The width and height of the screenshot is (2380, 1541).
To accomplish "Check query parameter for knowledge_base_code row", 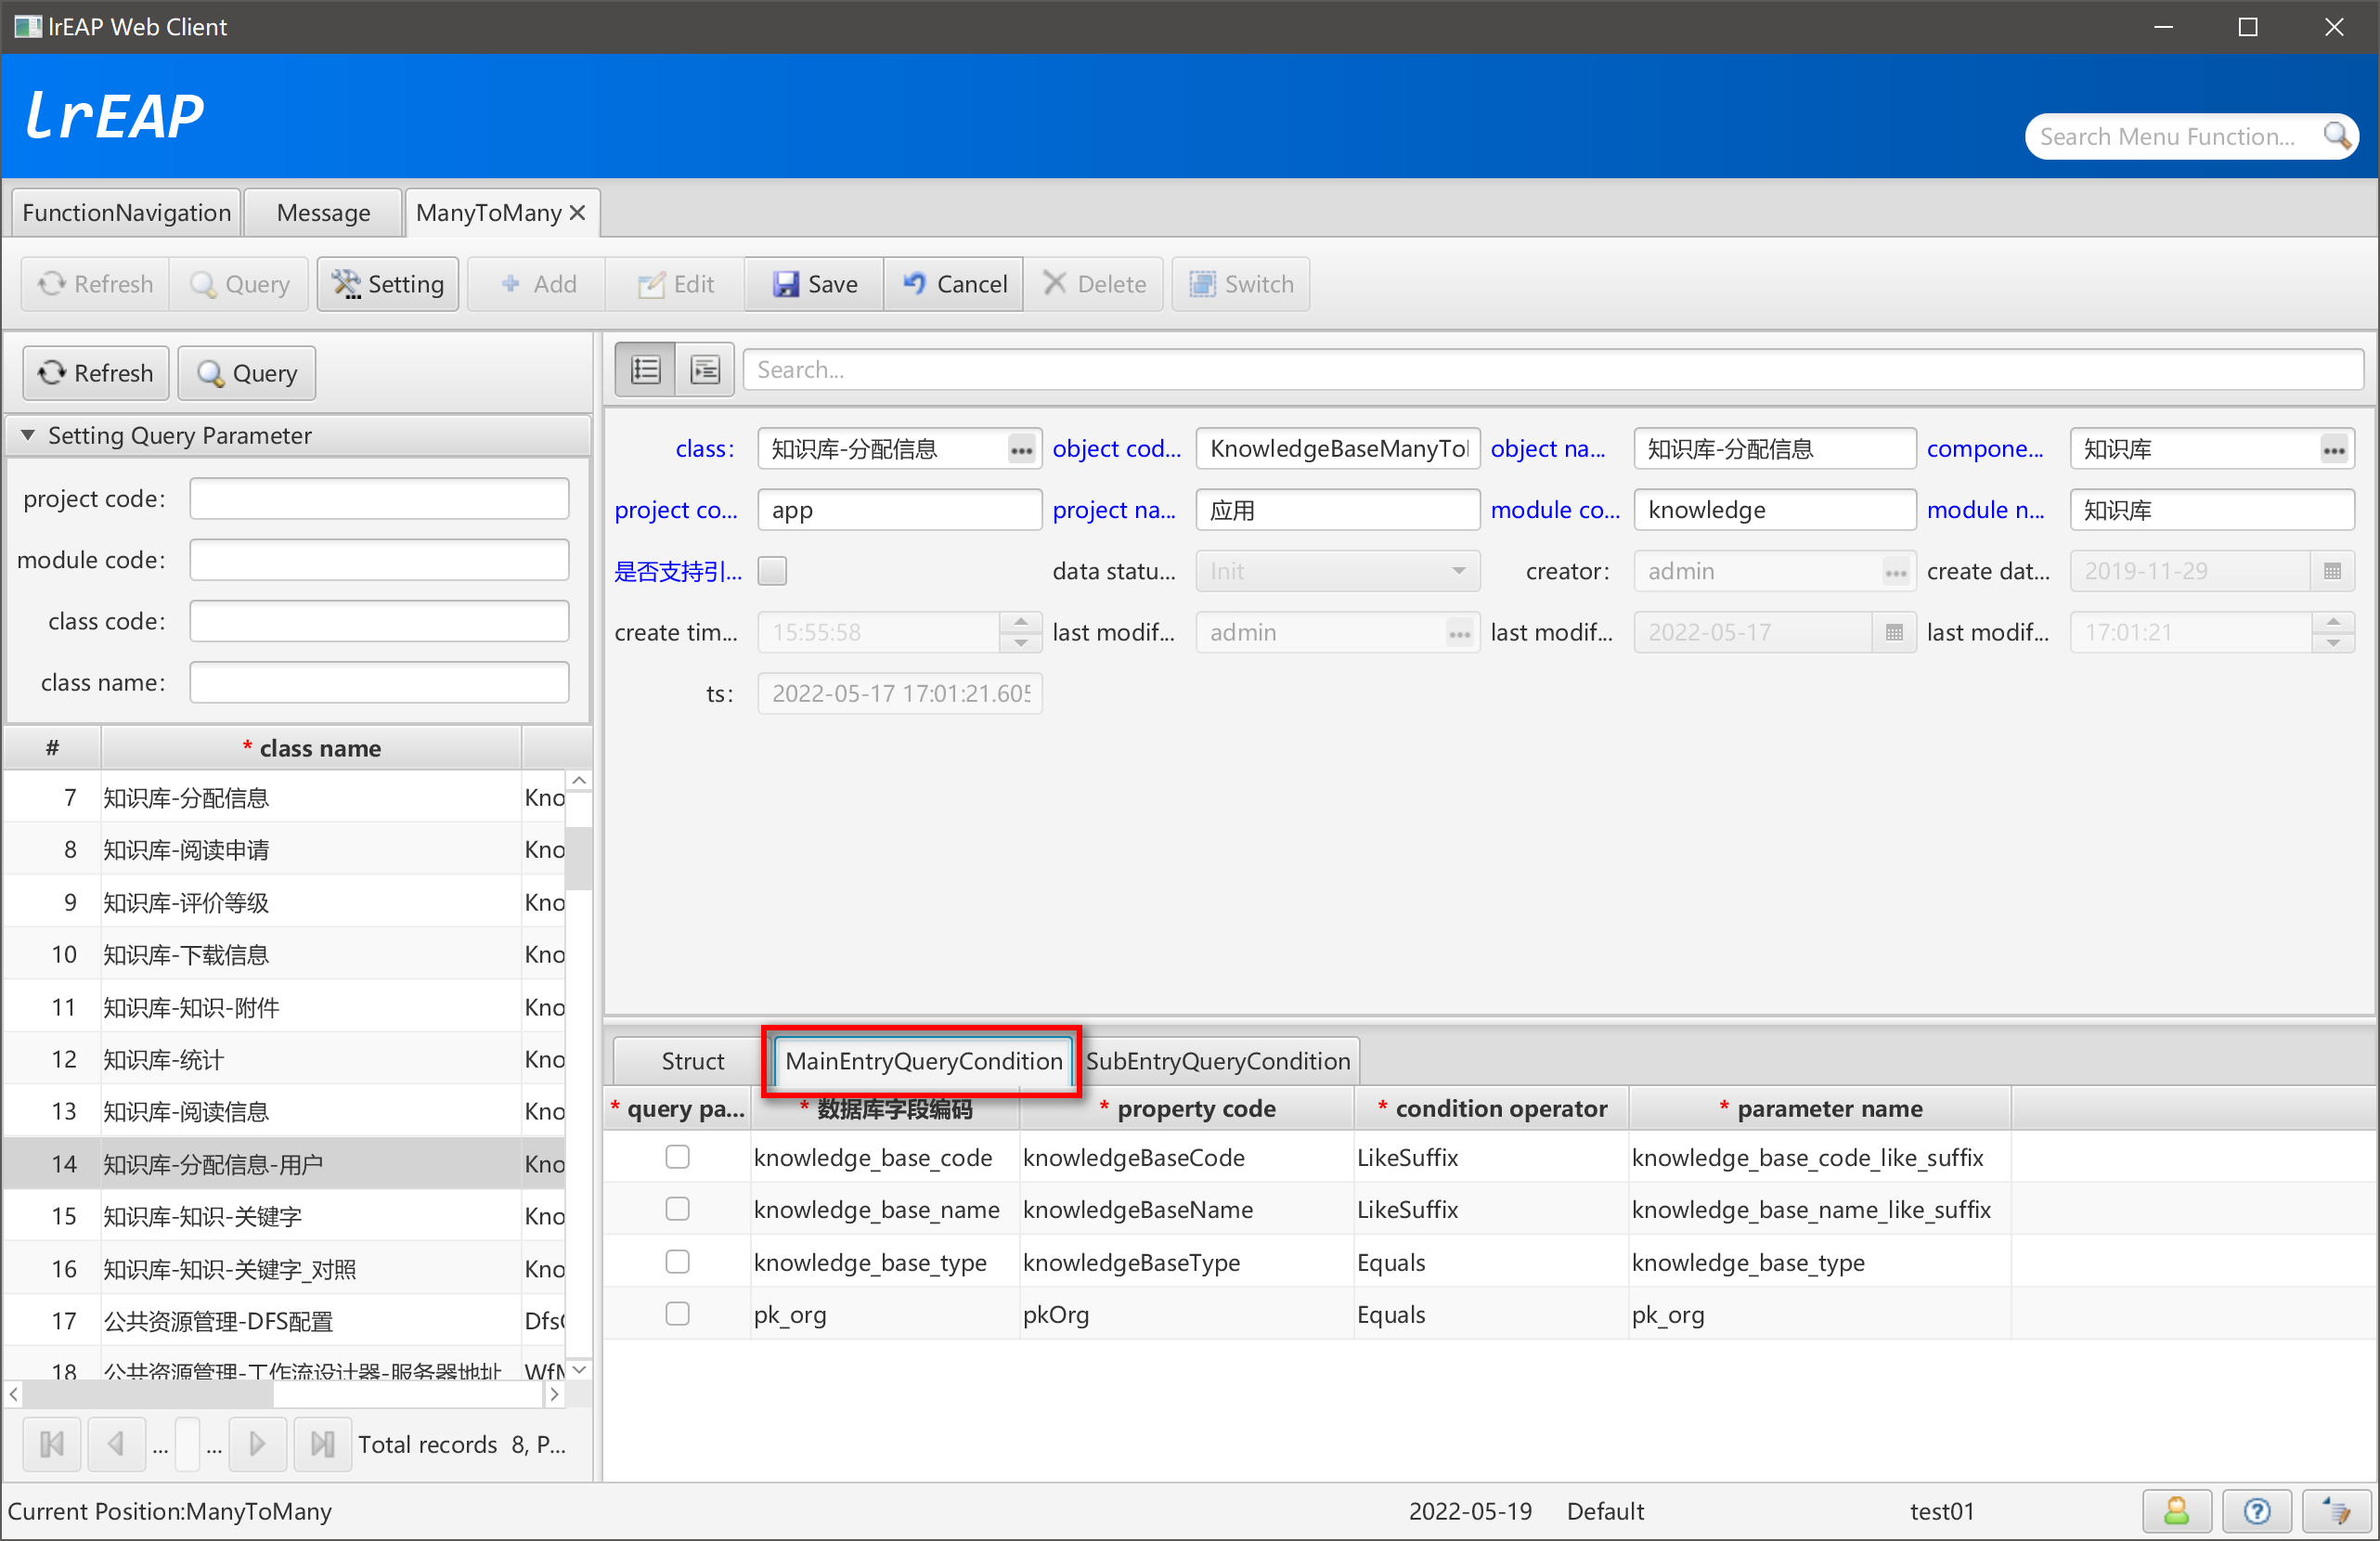I will click(677, 1157).
